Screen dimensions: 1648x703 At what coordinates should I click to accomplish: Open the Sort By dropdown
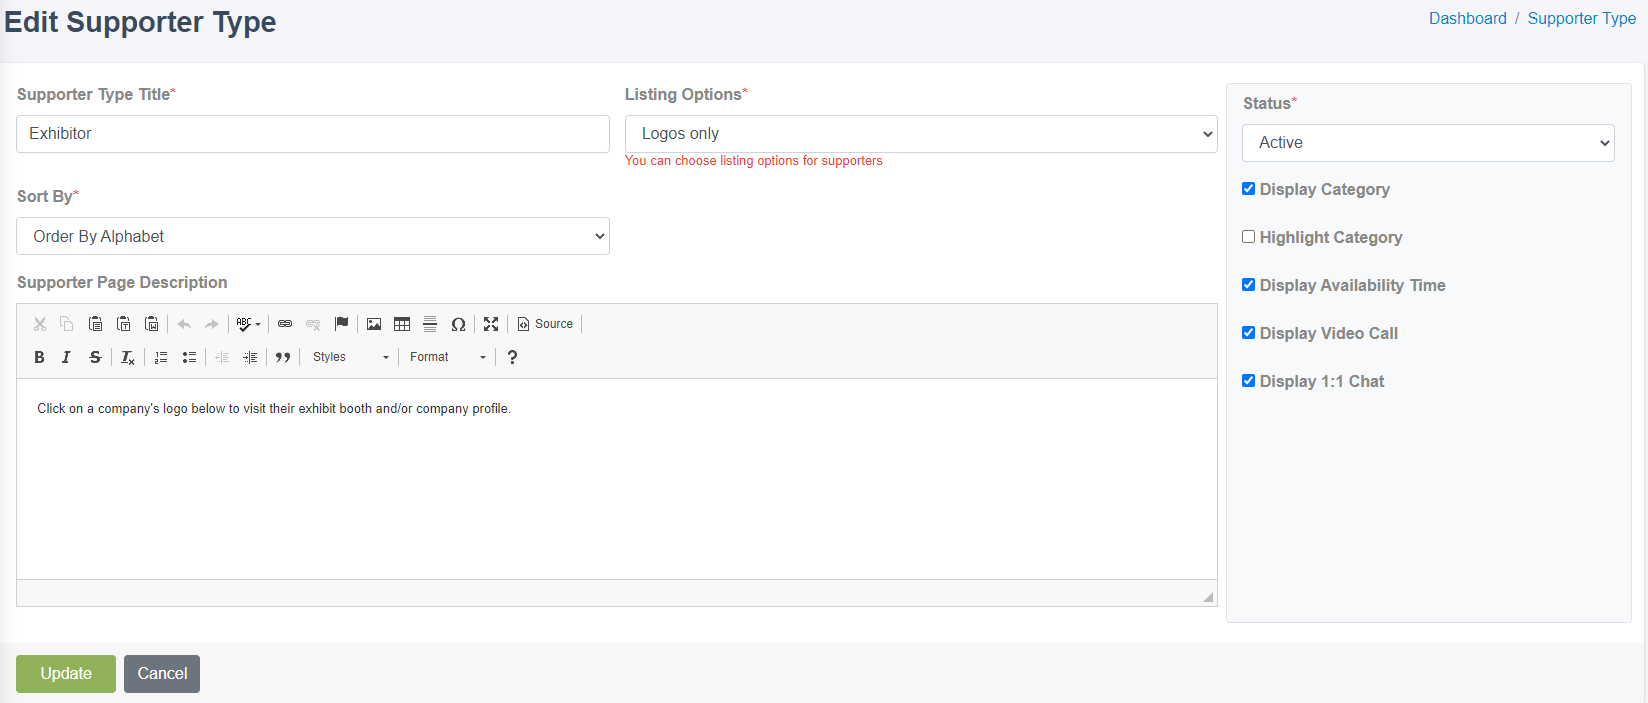coord(312,236)
